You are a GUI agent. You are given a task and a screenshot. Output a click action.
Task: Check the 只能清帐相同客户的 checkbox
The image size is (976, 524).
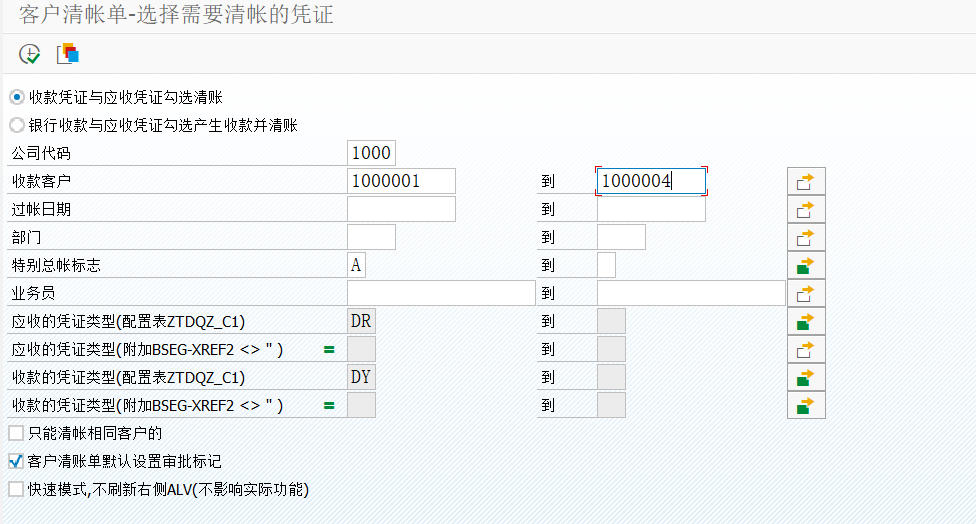[16, 433]
